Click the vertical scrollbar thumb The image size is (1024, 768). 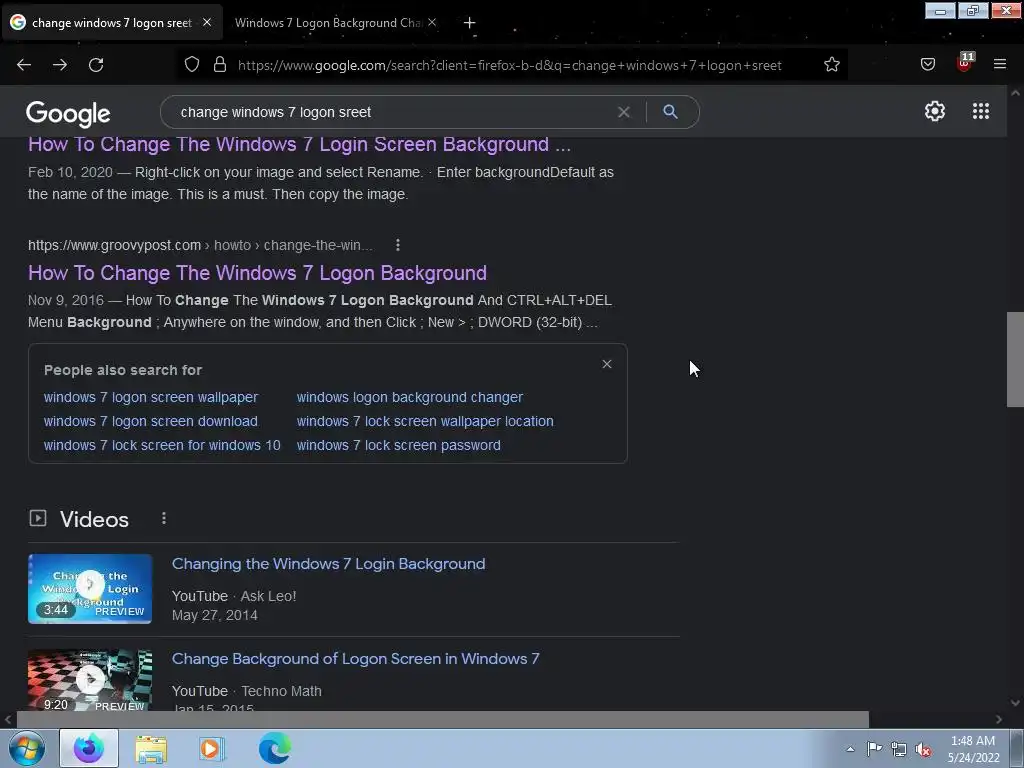pyautogui.click(x=1015, y=359)
